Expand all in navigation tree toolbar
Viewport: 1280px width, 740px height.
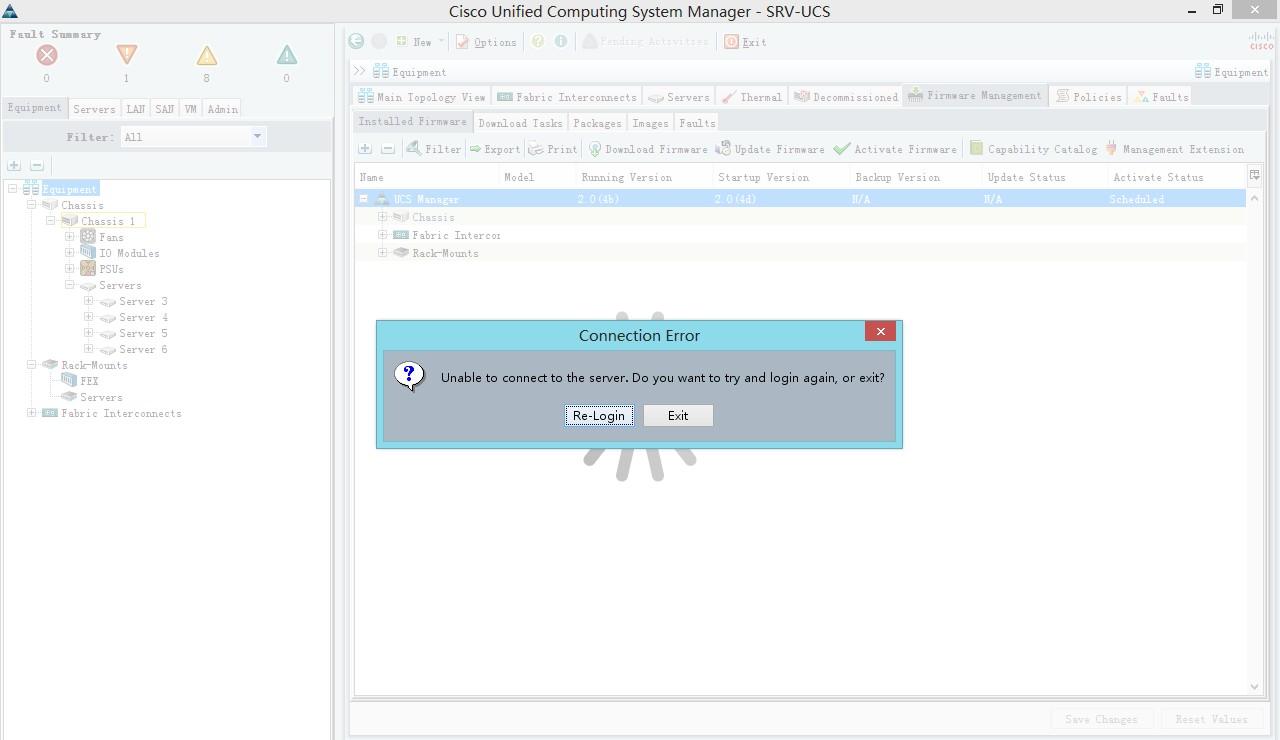pos(14,165)
